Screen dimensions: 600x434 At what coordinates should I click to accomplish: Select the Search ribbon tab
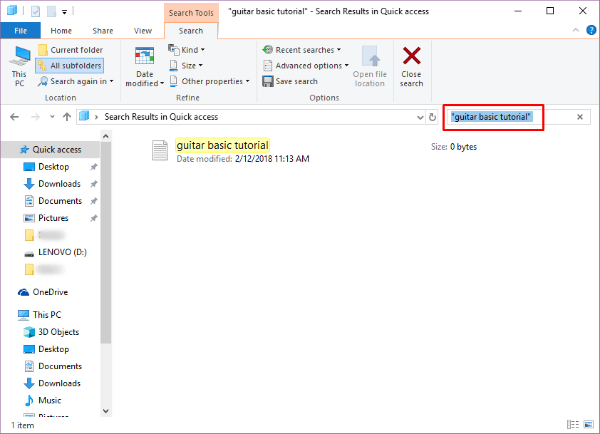(x=191, y=31)
